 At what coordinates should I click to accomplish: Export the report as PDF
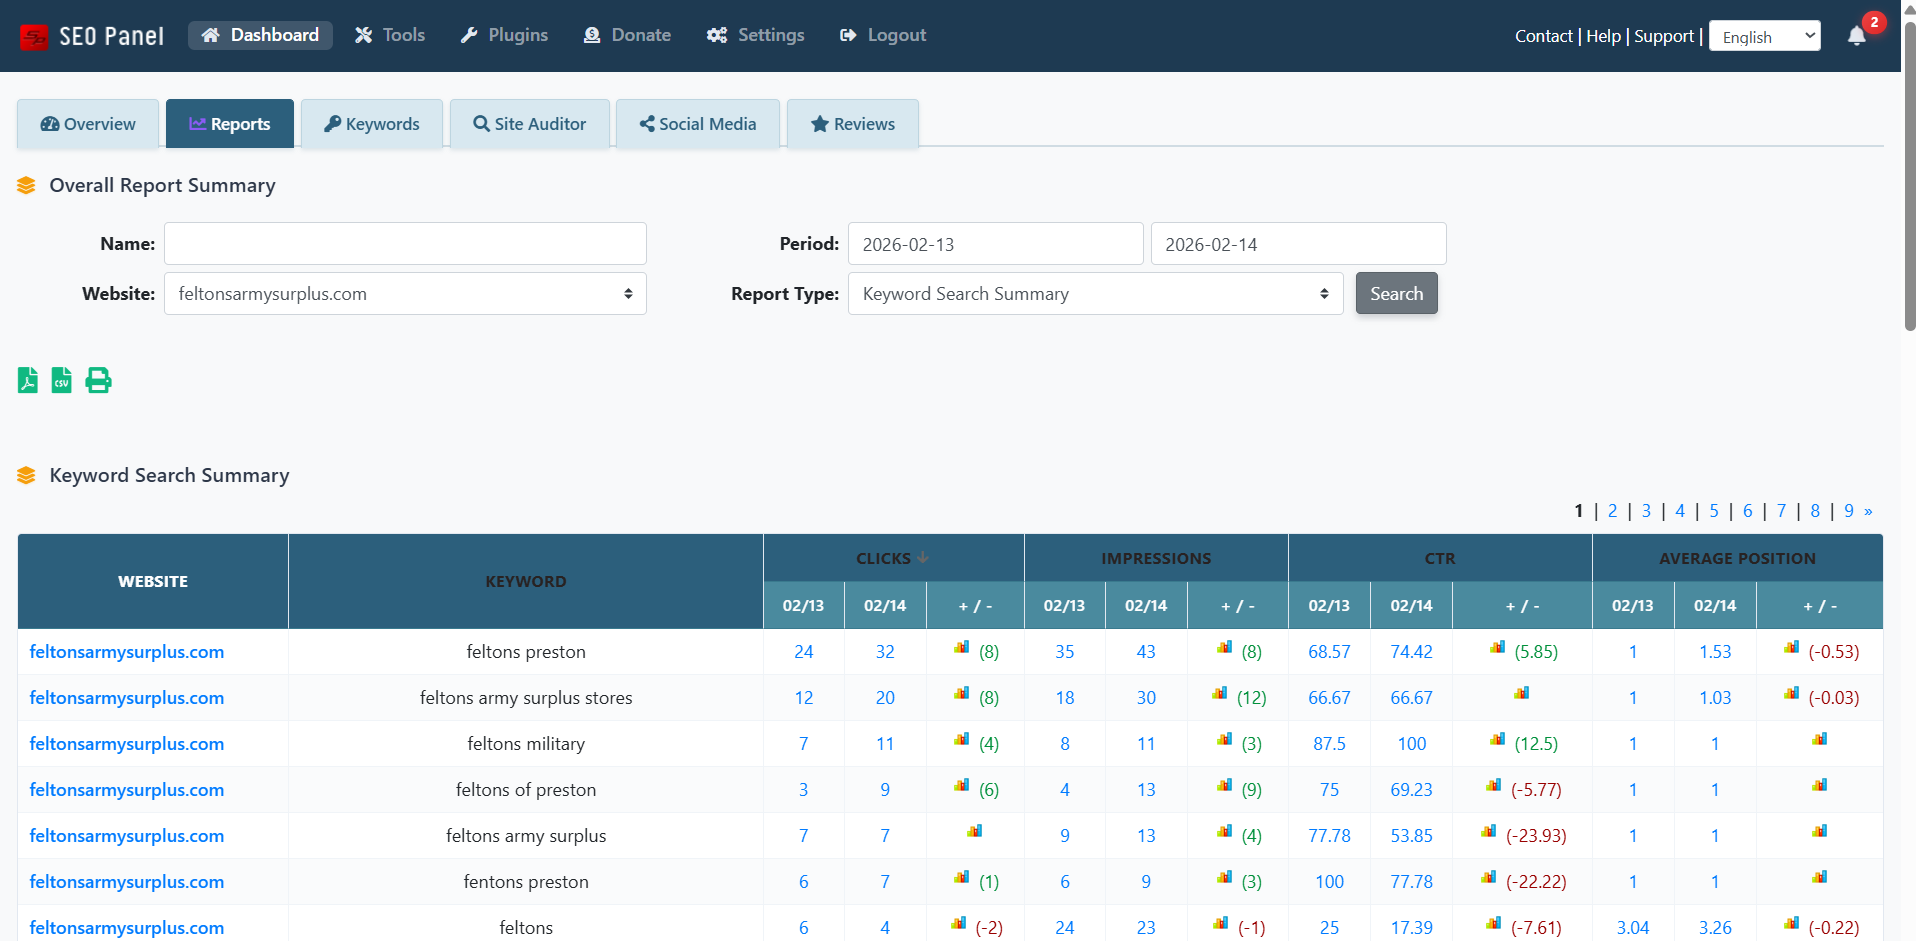[x=26, y=380]
